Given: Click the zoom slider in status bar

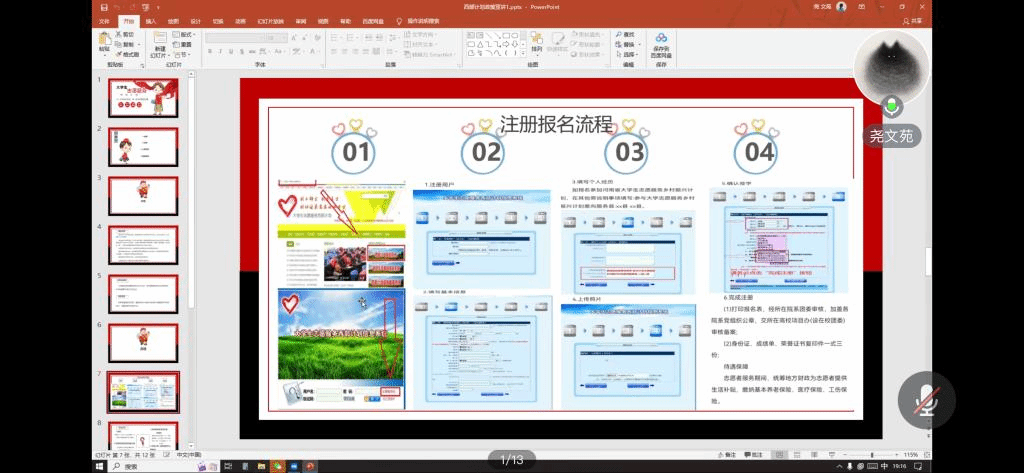Looking at the screenshot, I should (x=872, y=454).
